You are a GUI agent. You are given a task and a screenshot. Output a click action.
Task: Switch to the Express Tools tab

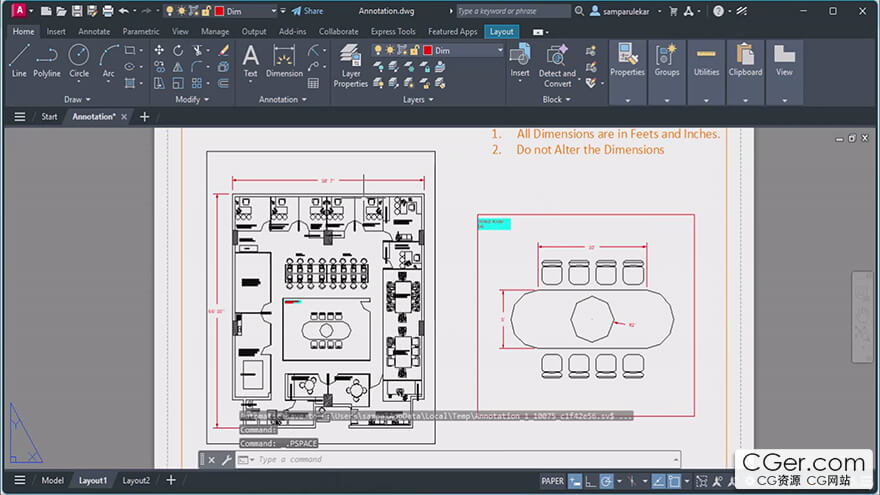pos(393,31)
